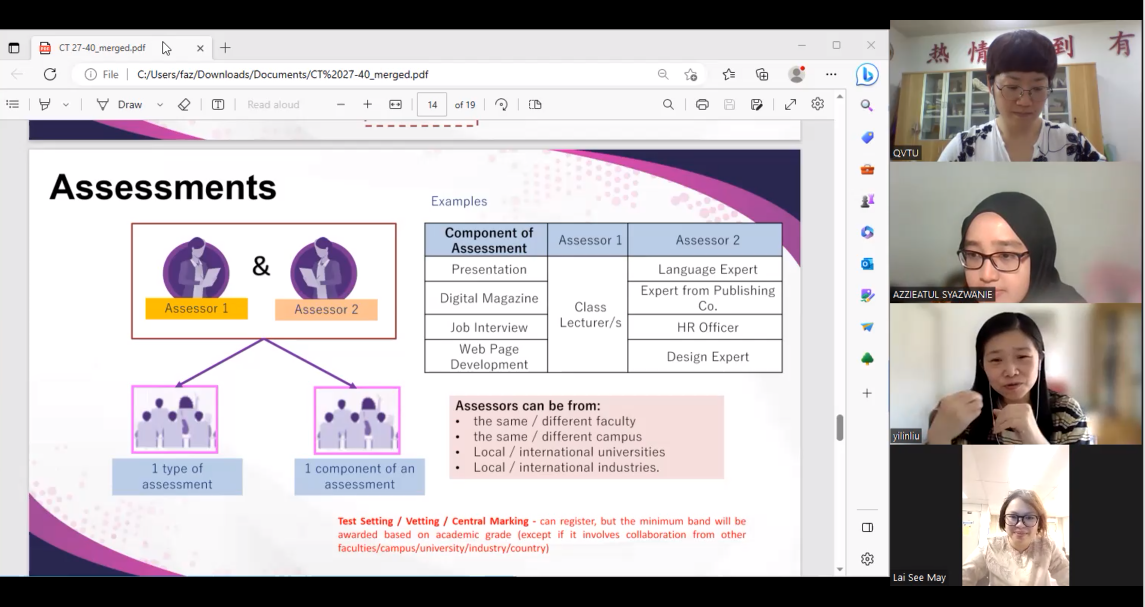Open the profile avatar menu
Viewport: 1145px width, 607px height.
797,75
